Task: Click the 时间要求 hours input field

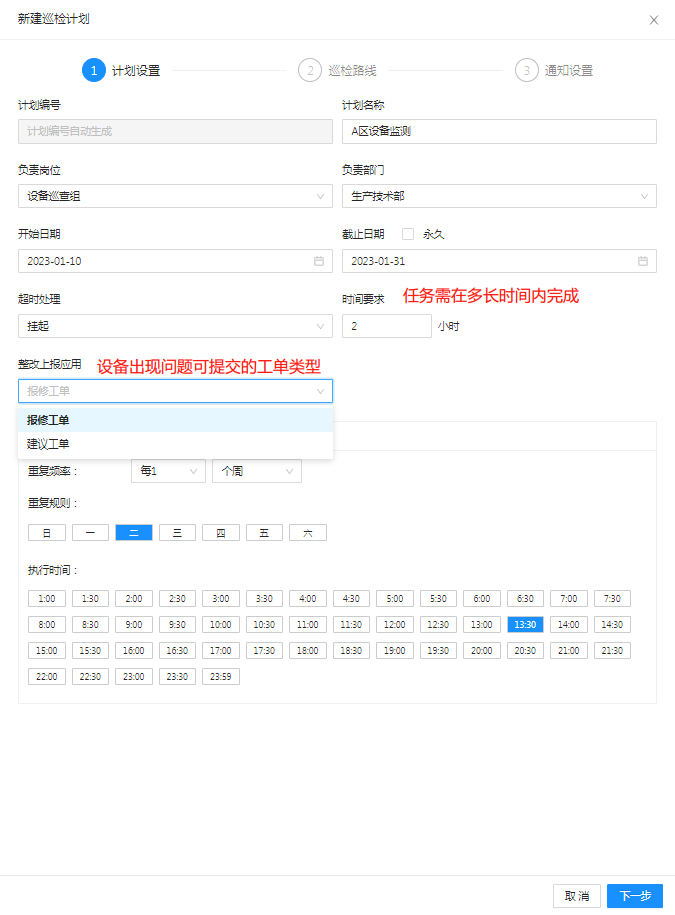Action: tap(386, 326)
